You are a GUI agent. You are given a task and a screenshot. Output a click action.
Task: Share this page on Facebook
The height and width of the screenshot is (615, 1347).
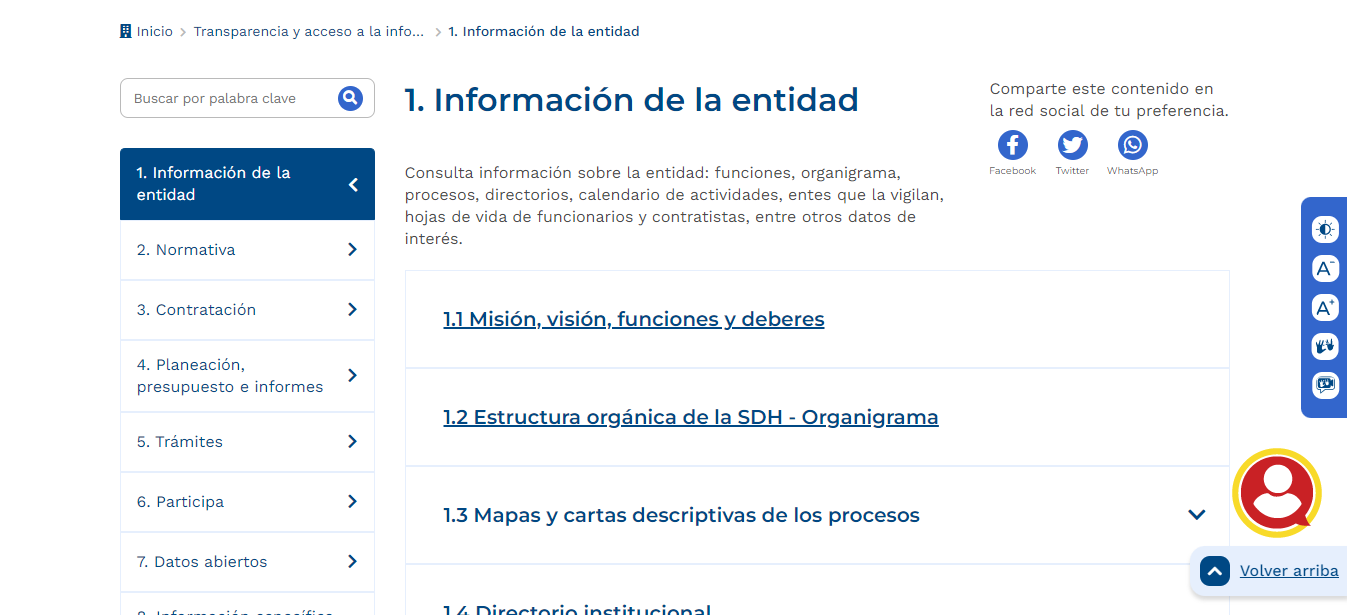1012,146
